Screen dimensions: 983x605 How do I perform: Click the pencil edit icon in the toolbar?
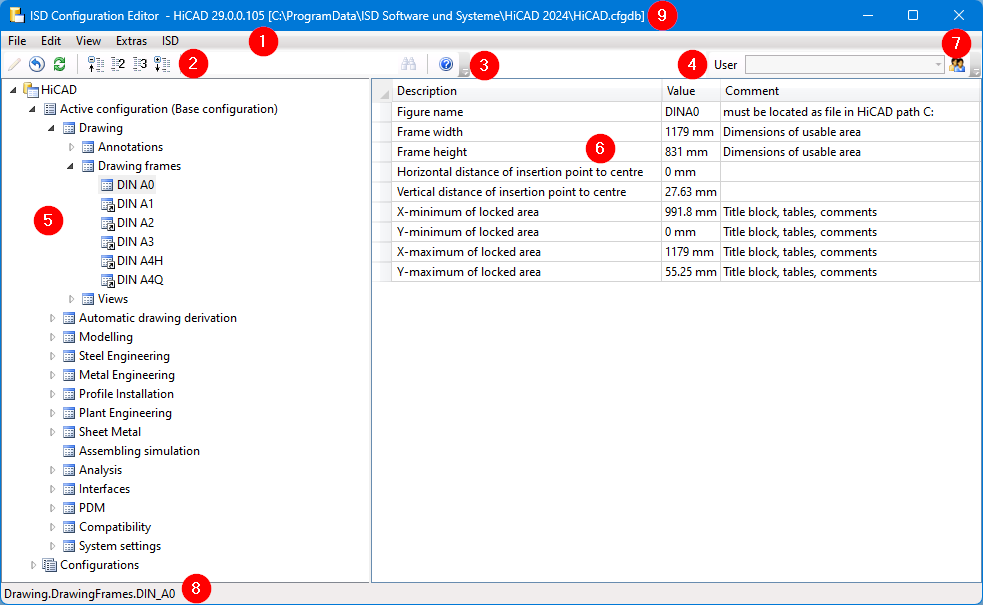[x=14, y=64]
